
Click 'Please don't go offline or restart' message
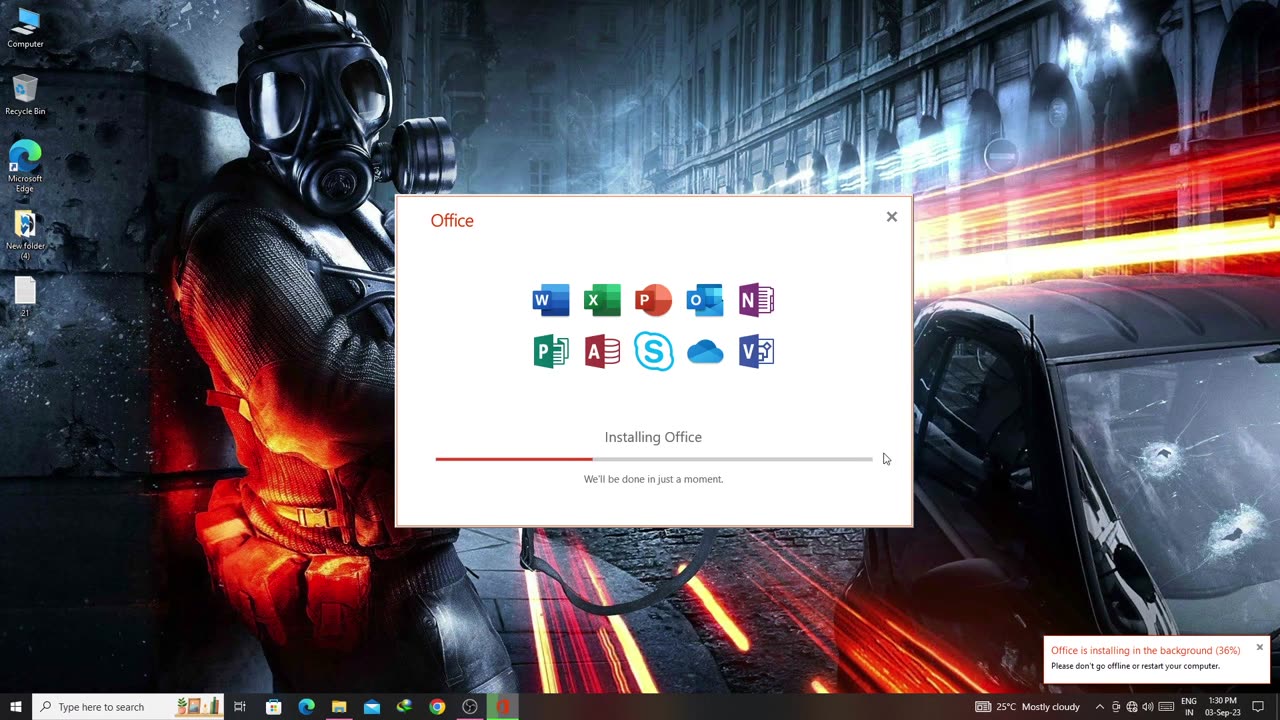point(1135,666)
